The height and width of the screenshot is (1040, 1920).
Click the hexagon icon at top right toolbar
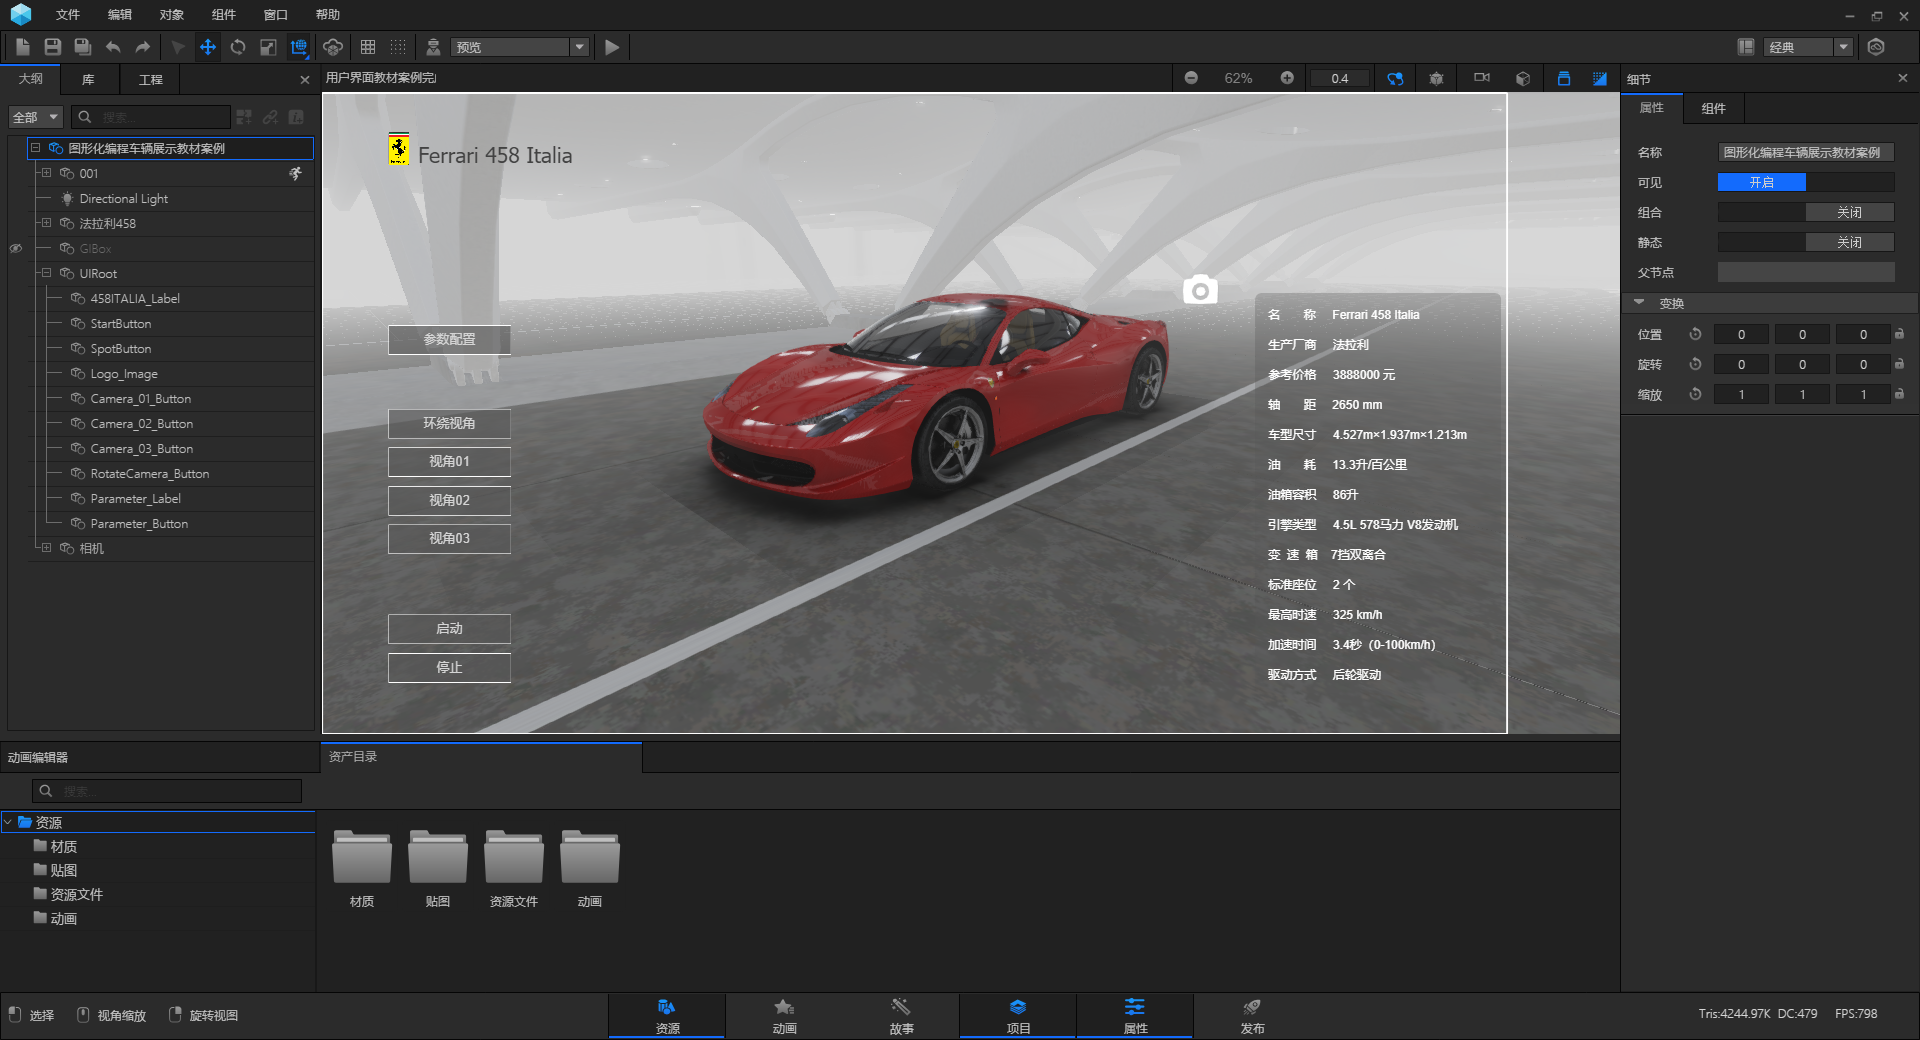pos(1876,47)
